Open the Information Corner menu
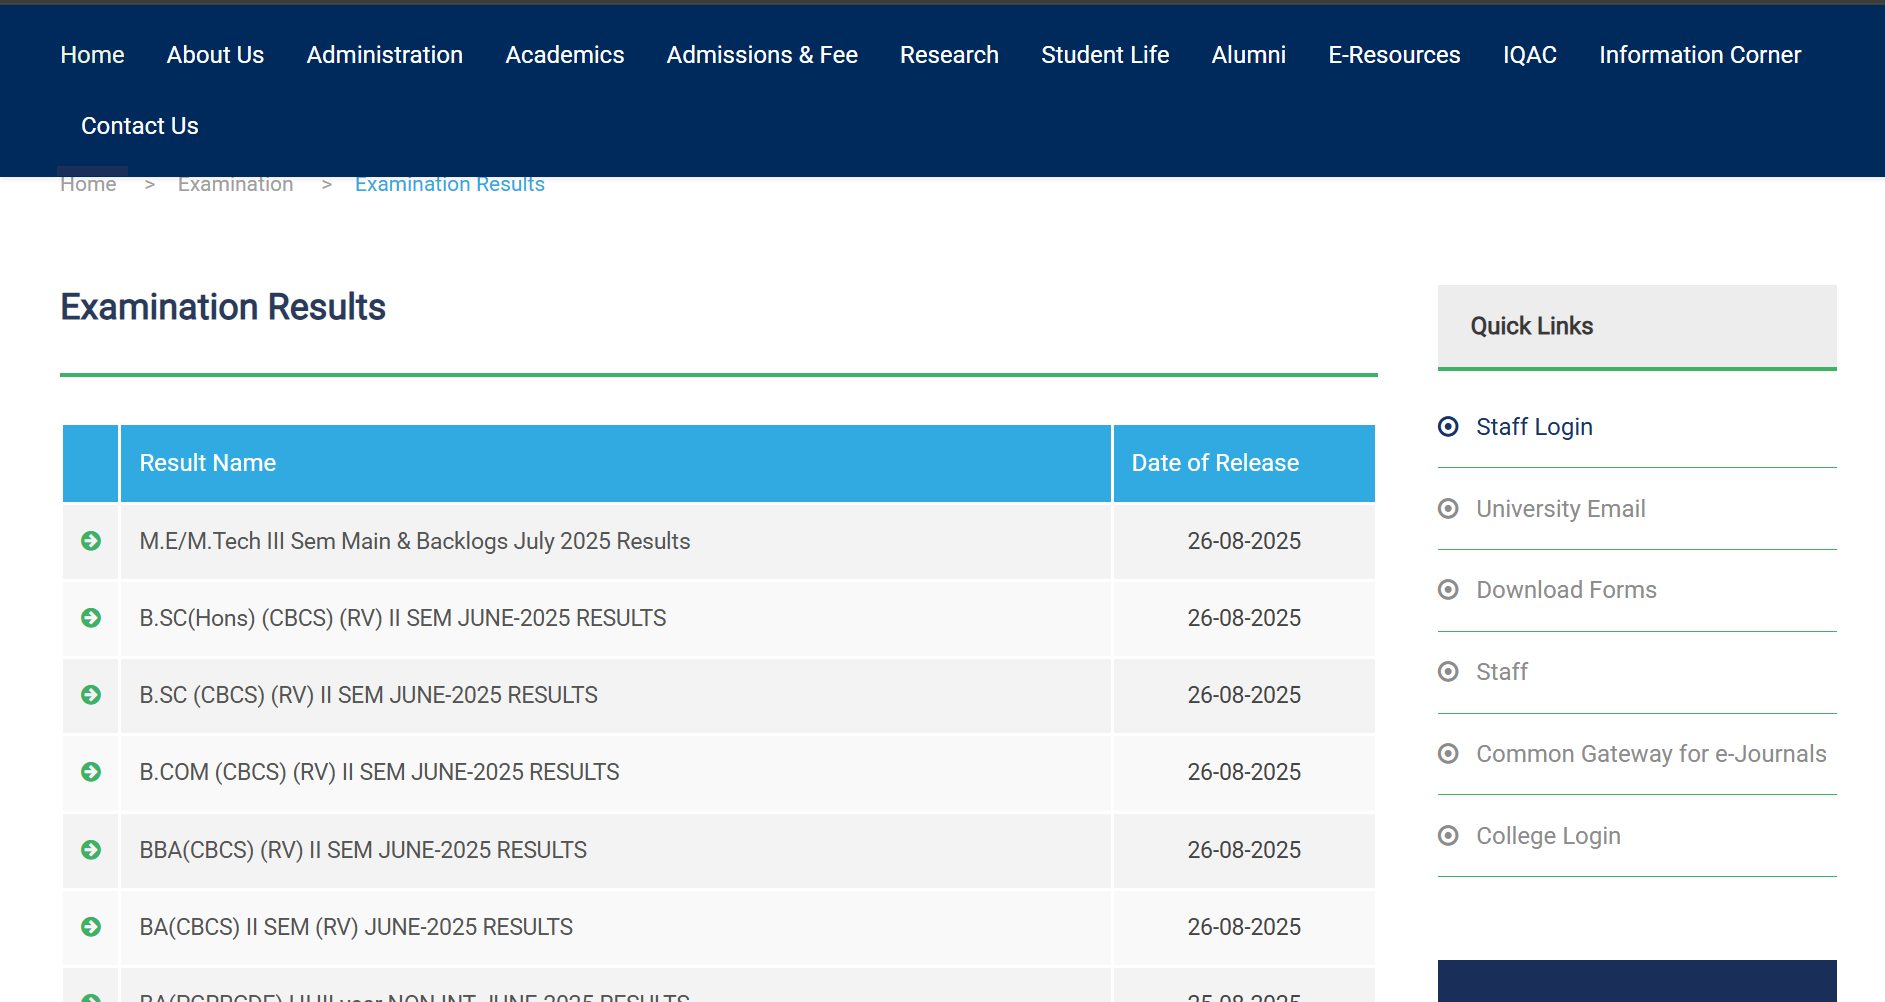The width and height of the screenshot is (1885, 1002). [1699, 55]
